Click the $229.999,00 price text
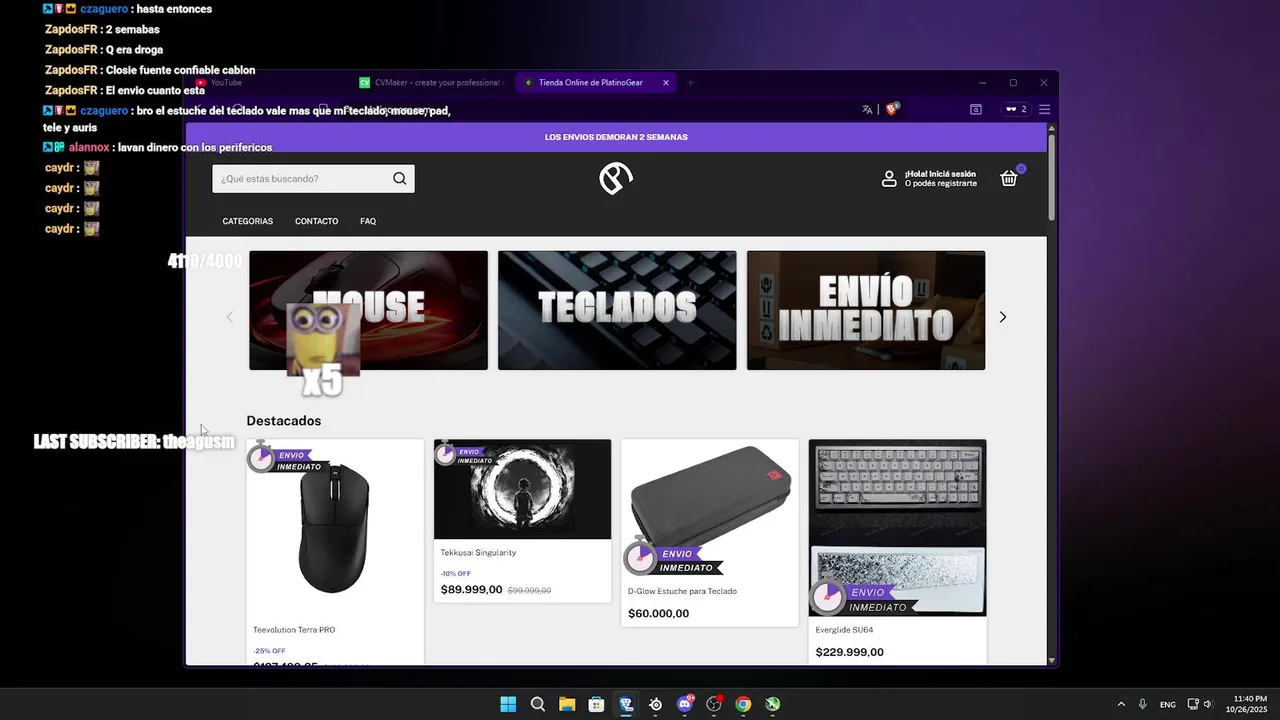The width and height of the screenshot is (1280, 720). 850,652
